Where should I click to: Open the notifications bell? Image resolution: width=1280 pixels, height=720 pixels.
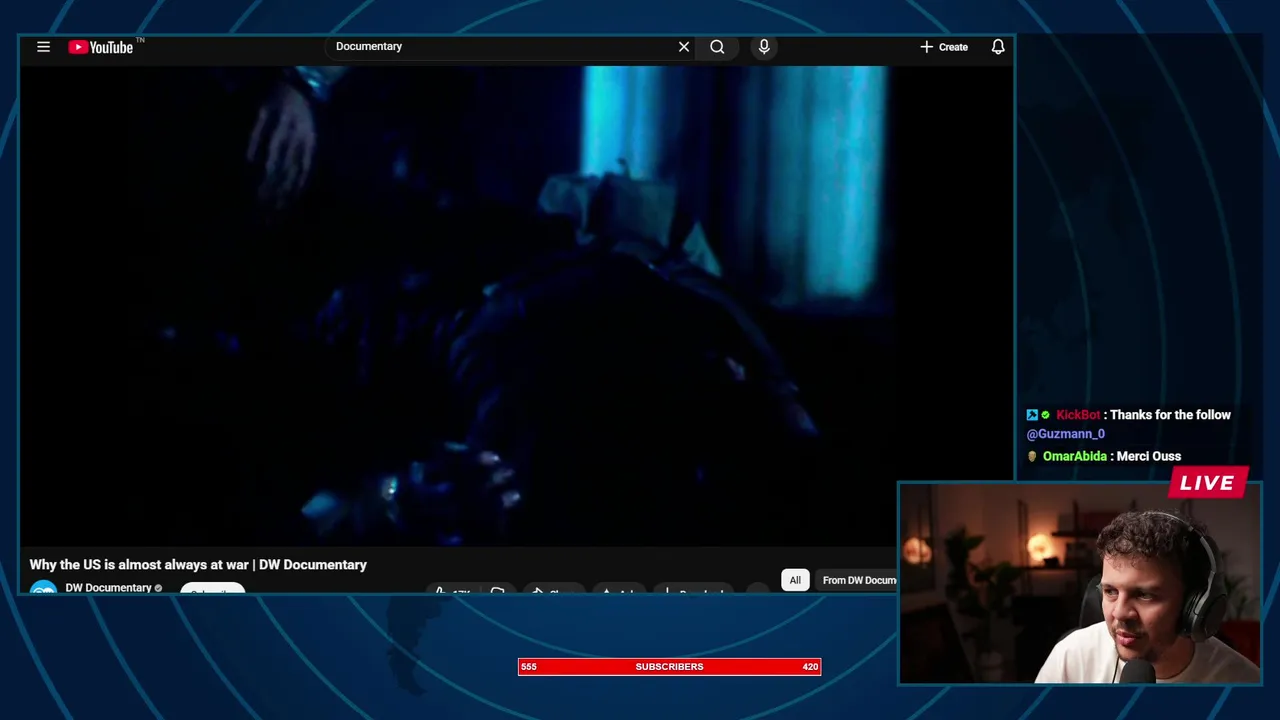click(x=998, y=47)
